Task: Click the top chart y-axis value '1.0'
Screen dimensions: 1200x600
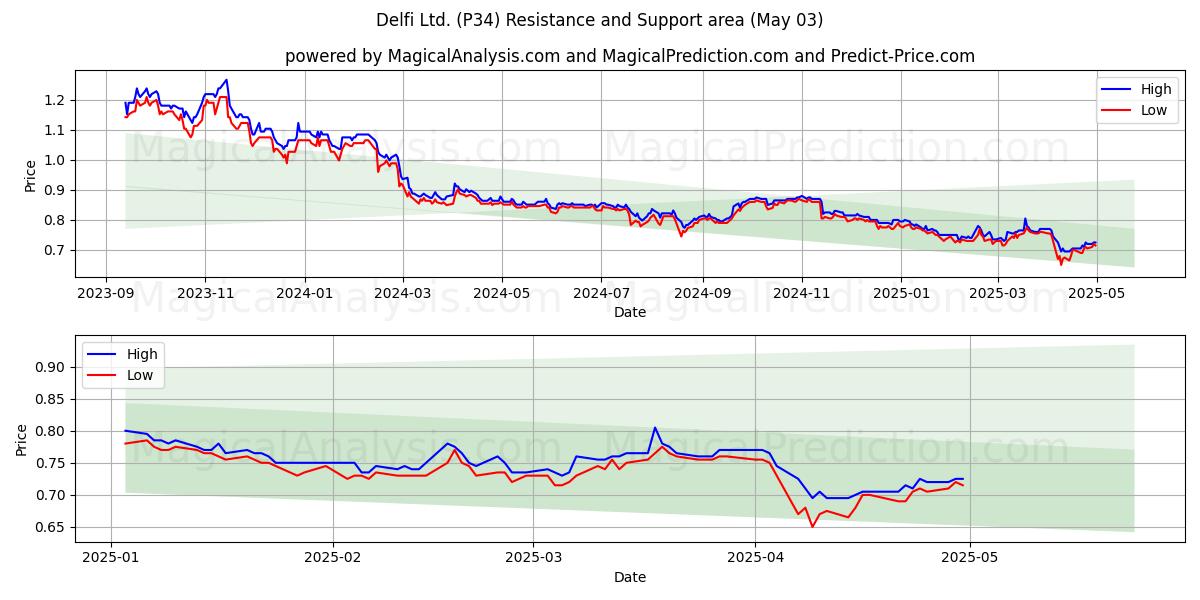Action: coord(56,160)
